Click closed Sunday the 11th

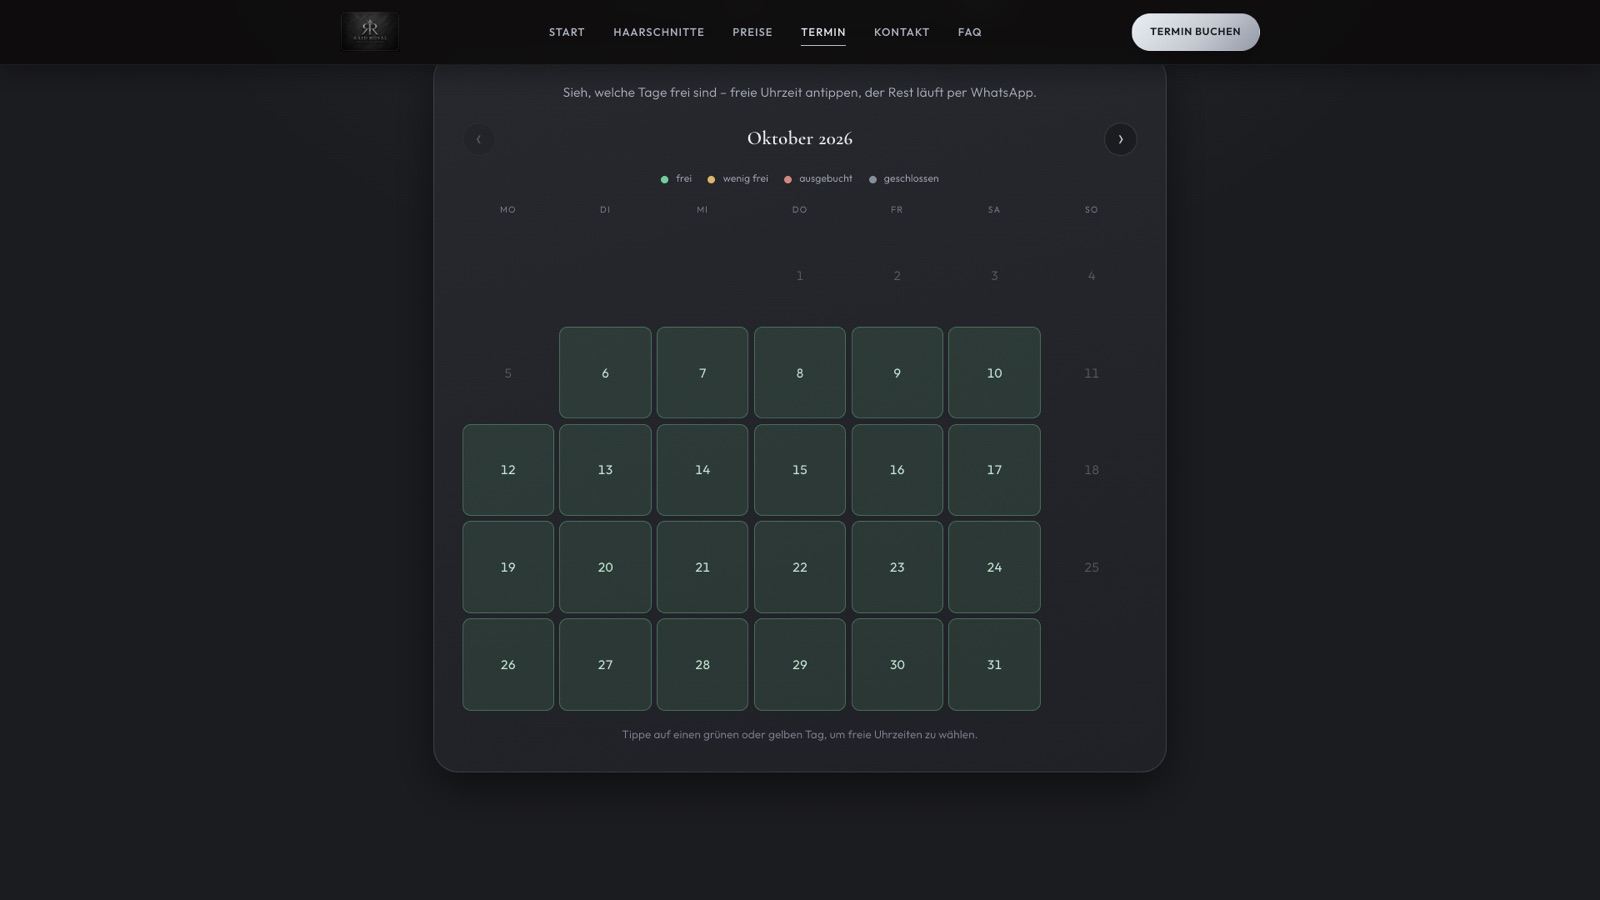1091,373
